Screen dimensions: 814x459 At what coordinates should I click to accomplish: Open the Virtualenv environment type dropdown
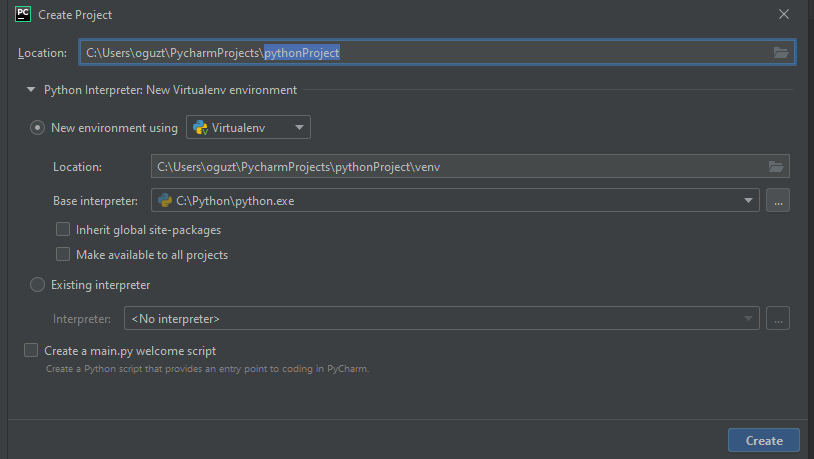tap(248, 127)
